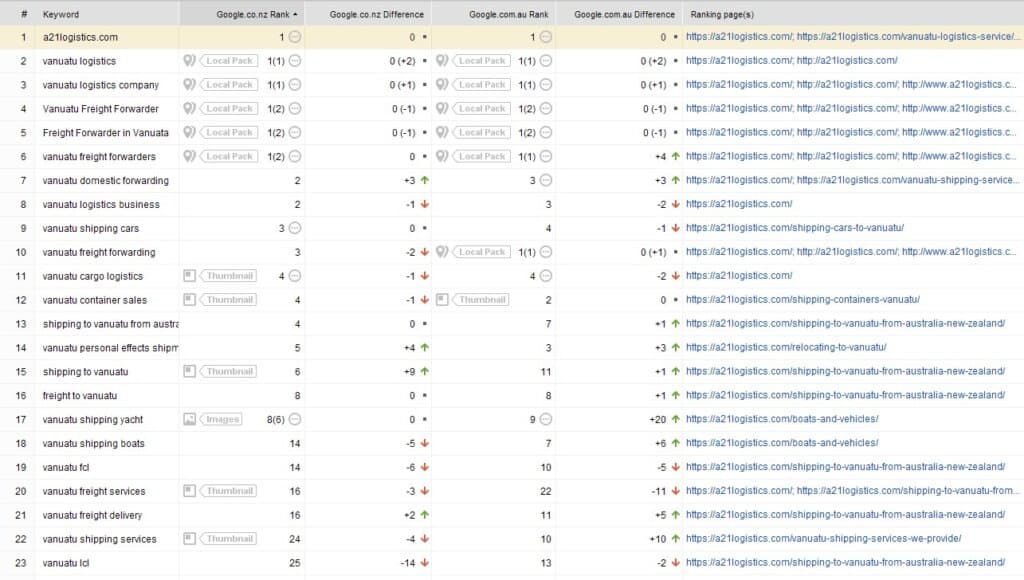The image size is (1024, 580).
Task: Click co.nz rank '25' for vanuatu lcl
Action: 295,562
